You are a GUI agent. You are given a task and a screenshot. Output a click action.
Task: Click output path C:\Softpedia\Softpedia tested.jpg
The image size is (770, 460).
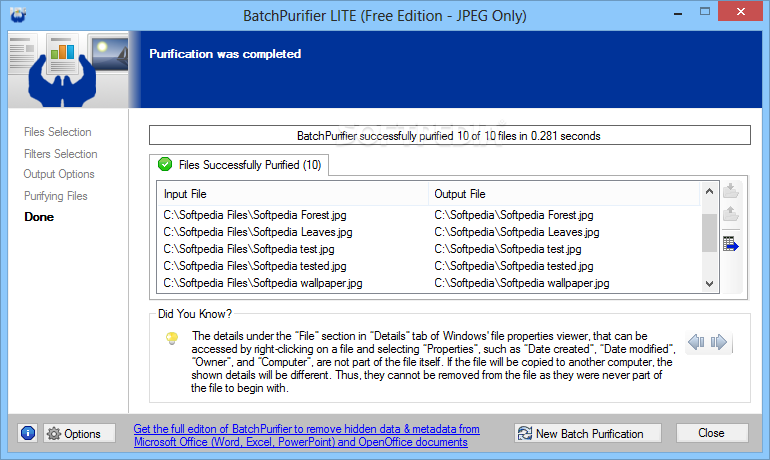point(514,266)
